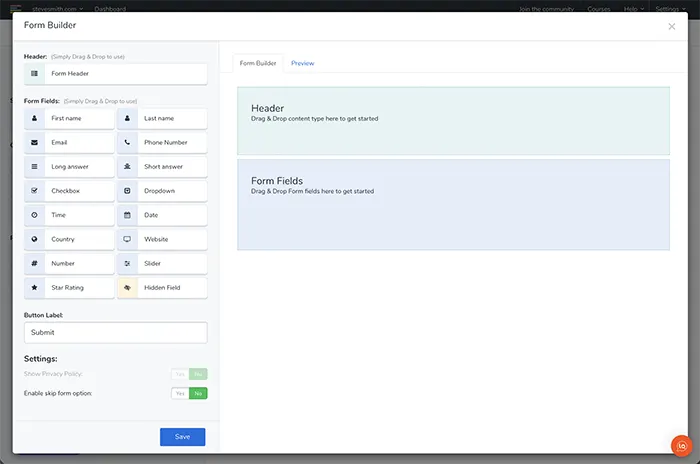Open the Help dropdown menu
Screen dimensions: 700x464
tap(634, 8)
